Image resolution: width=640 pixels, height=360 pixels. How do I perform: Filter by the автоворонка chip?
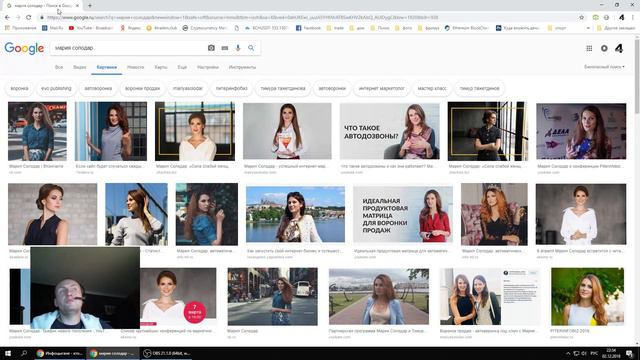pyautogui.click(x=98, y=88)
